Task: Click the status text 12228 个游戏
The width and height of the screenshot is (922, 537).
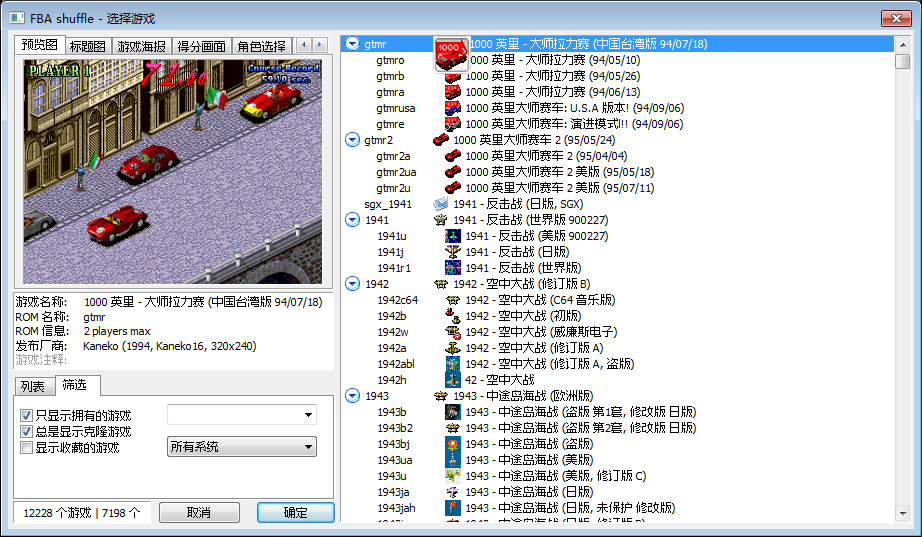Action: [x=57, y=513]
